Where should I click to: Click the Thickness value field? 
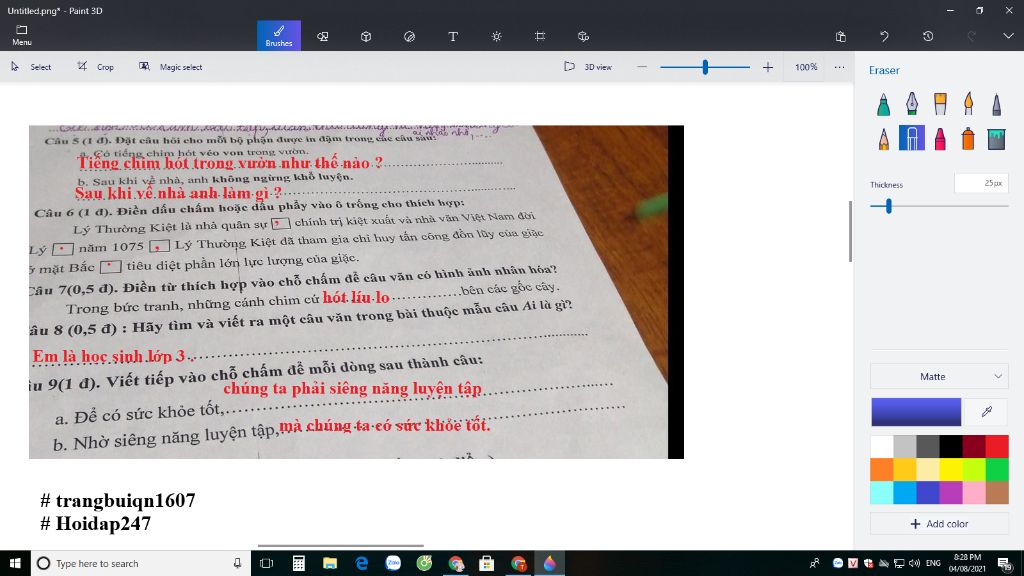coord(981,184)
